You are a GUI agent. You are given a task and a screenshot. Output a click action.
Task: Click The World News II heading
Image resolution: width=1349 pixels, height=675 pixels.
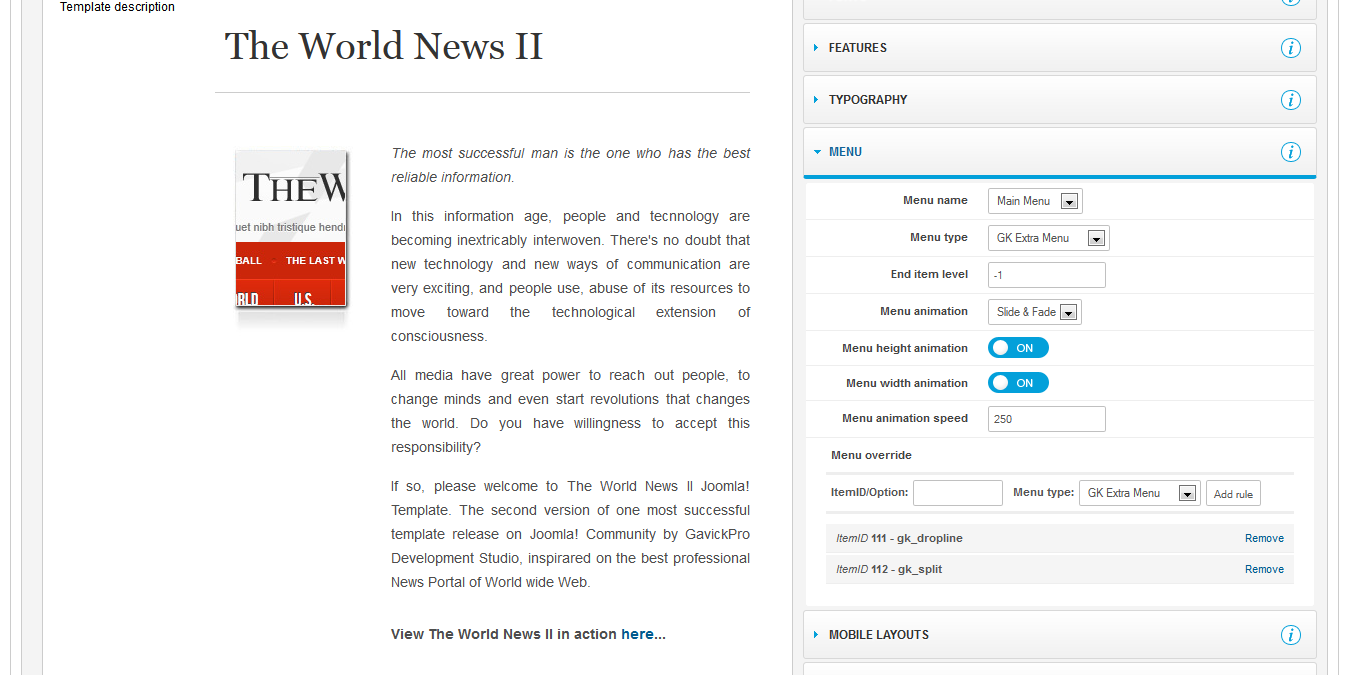point(384,47)
